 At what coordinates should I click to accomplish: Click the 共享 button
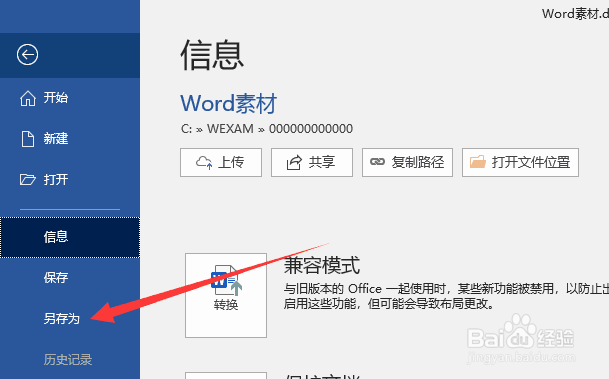pyautogui.click(x=312, y=162)
